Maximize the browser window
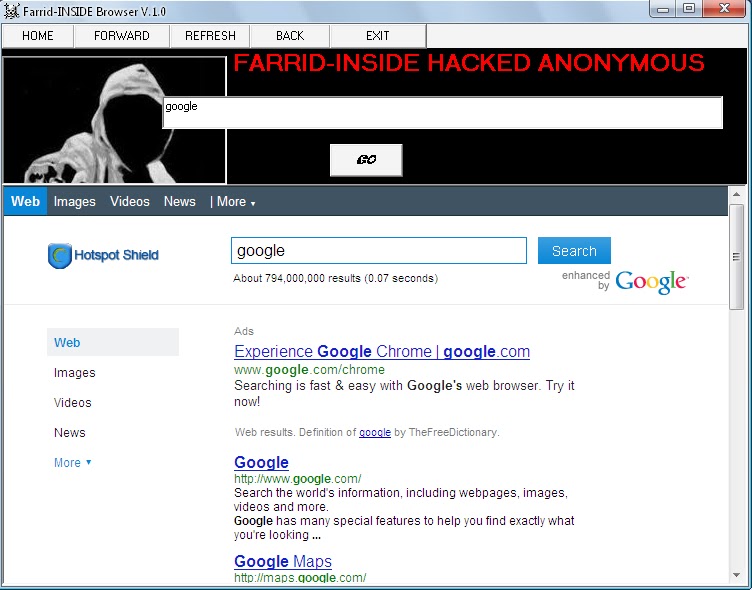The width and height of the screenshot is (752, 590). [x=689, y=9]
